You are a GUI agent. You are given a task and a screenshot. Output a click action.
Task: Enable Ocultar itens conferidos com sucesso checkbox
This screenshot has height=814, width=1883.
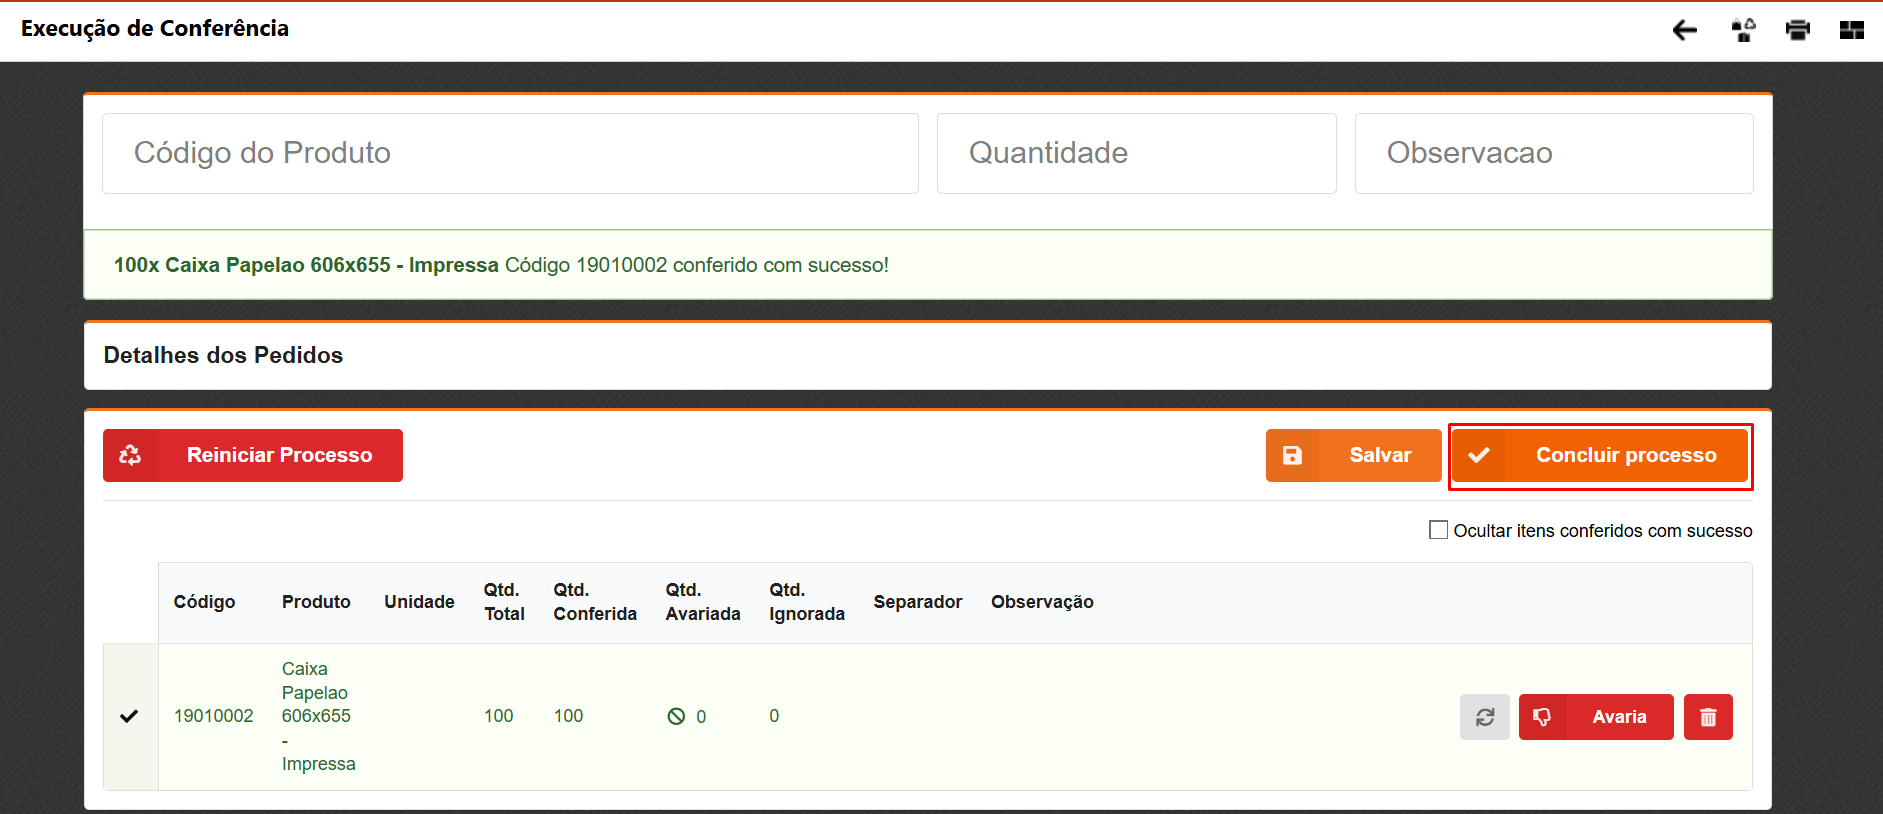tap(1438, 530)
